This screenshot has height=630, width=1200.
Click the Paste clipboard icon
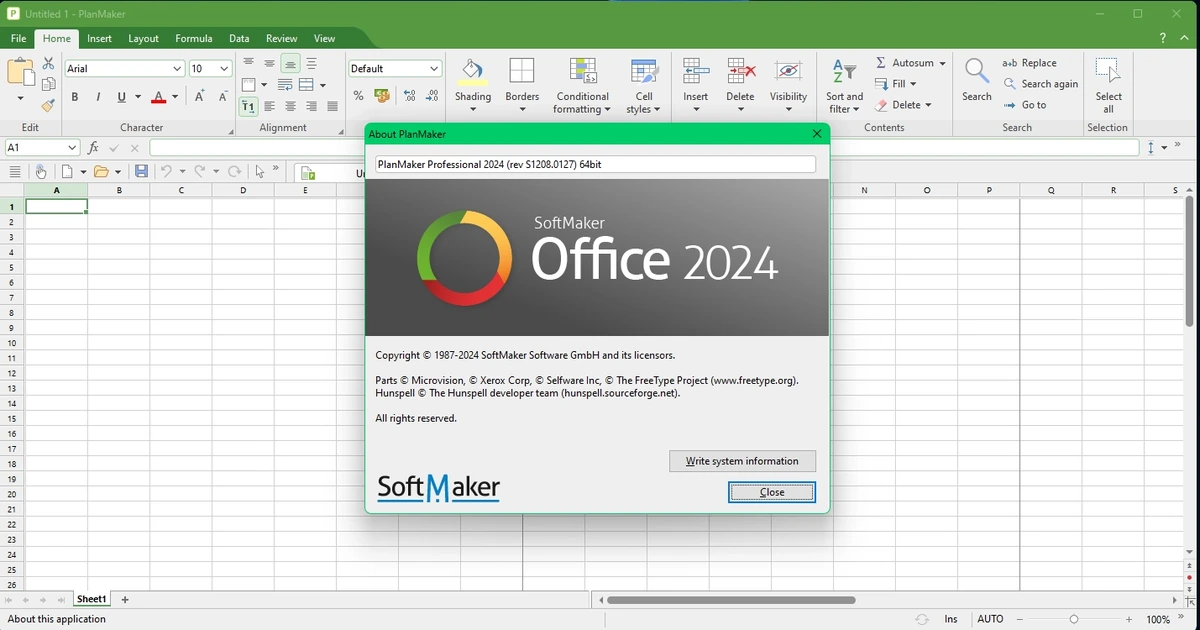[20, 72]
